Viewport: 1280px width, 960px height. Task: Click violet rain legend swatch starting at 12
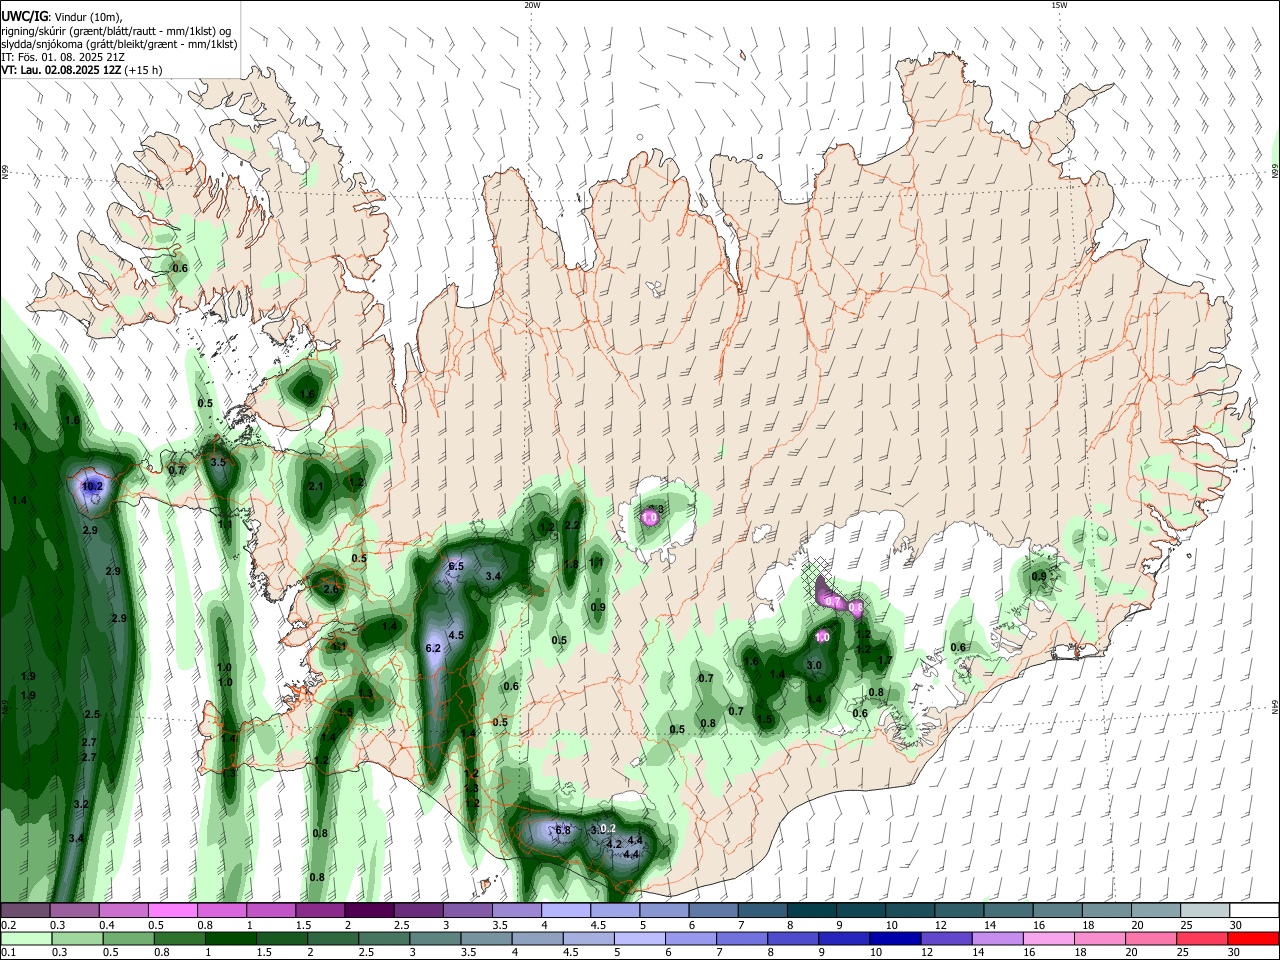coord(946,939)
